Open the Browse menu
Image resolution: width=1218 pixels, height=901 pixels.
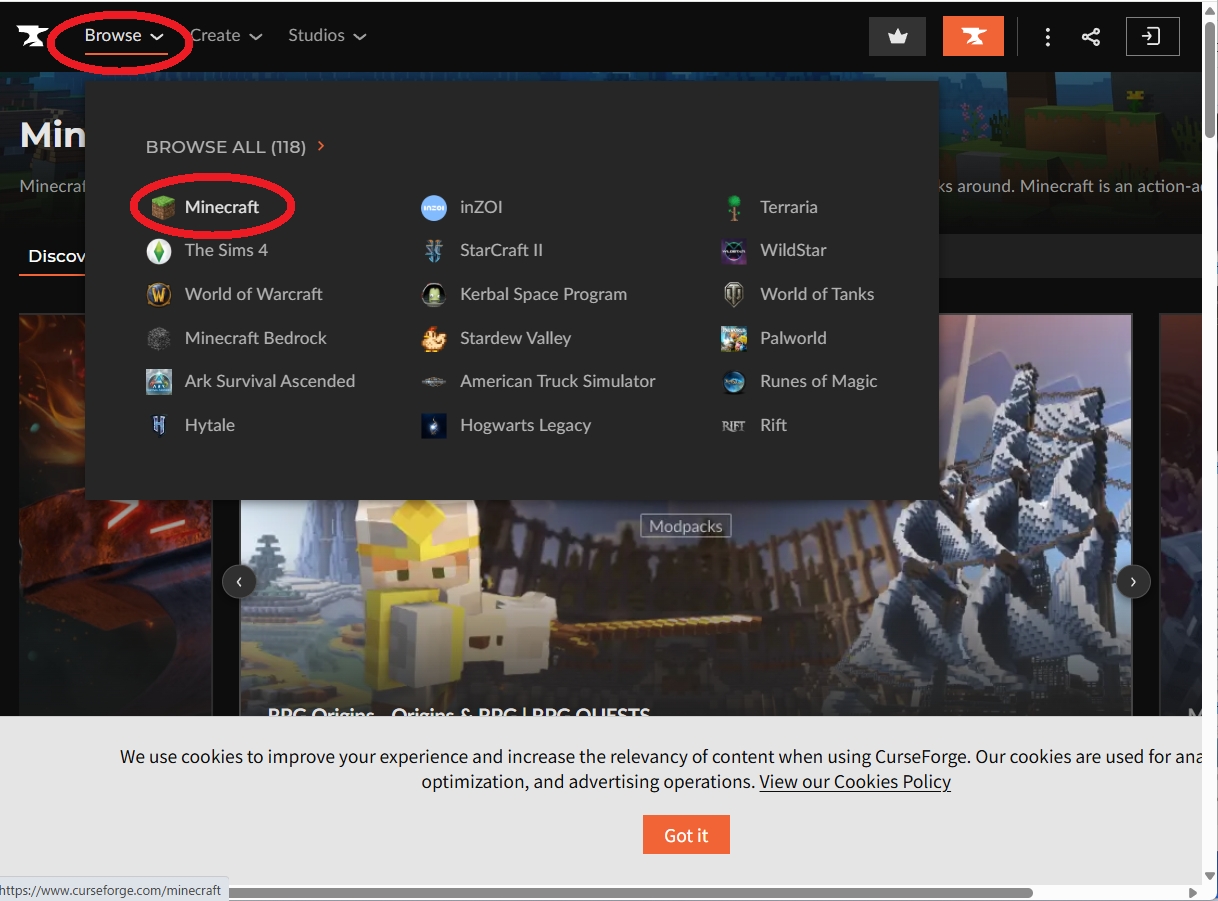113,35
